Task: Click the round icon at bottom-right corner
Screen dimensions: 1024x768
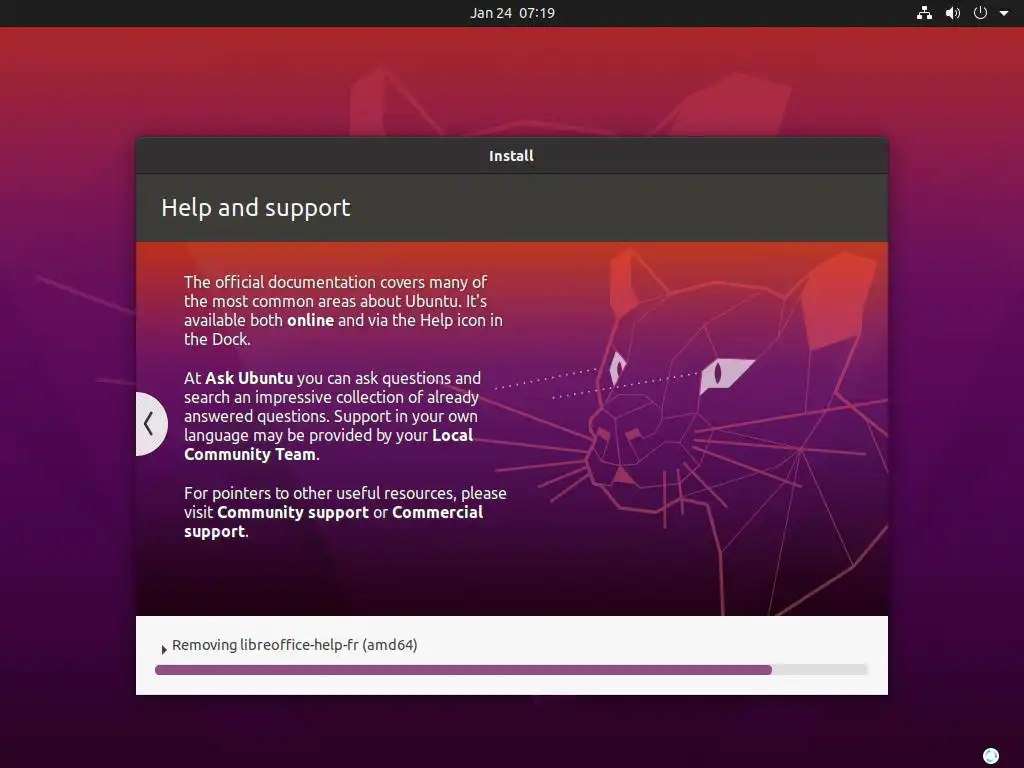Action: (991, 756)
